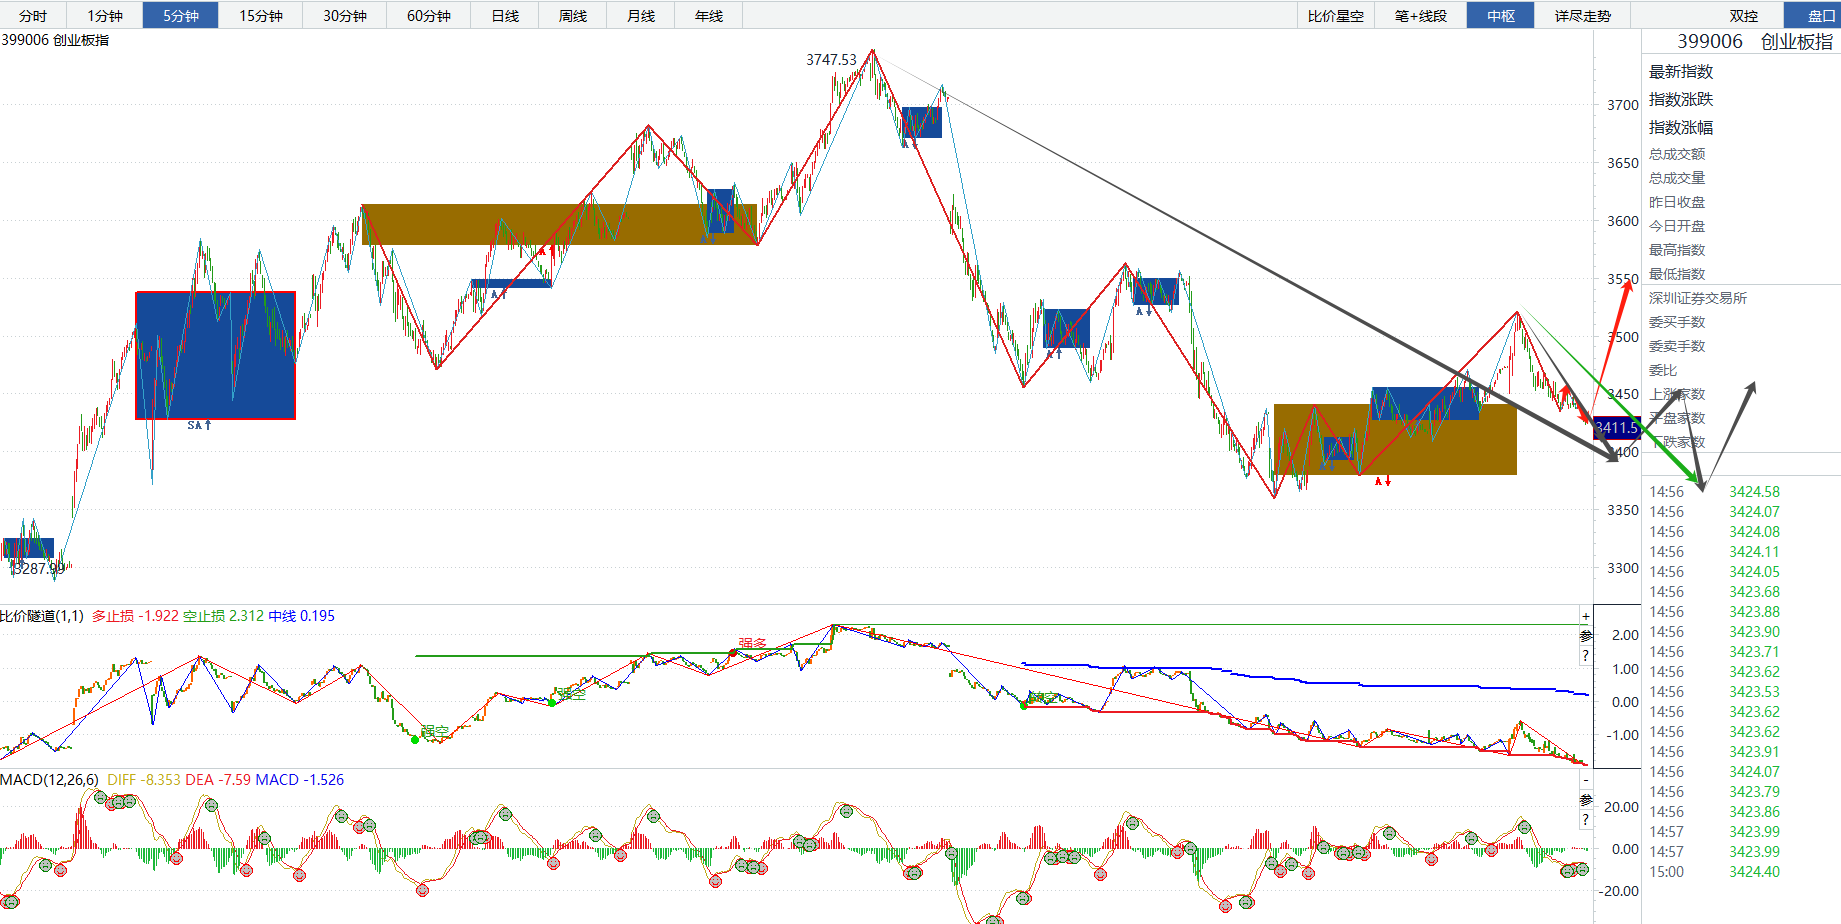Select the 1分钟 period tab
1841x924 pixels.
click(105, 15)
